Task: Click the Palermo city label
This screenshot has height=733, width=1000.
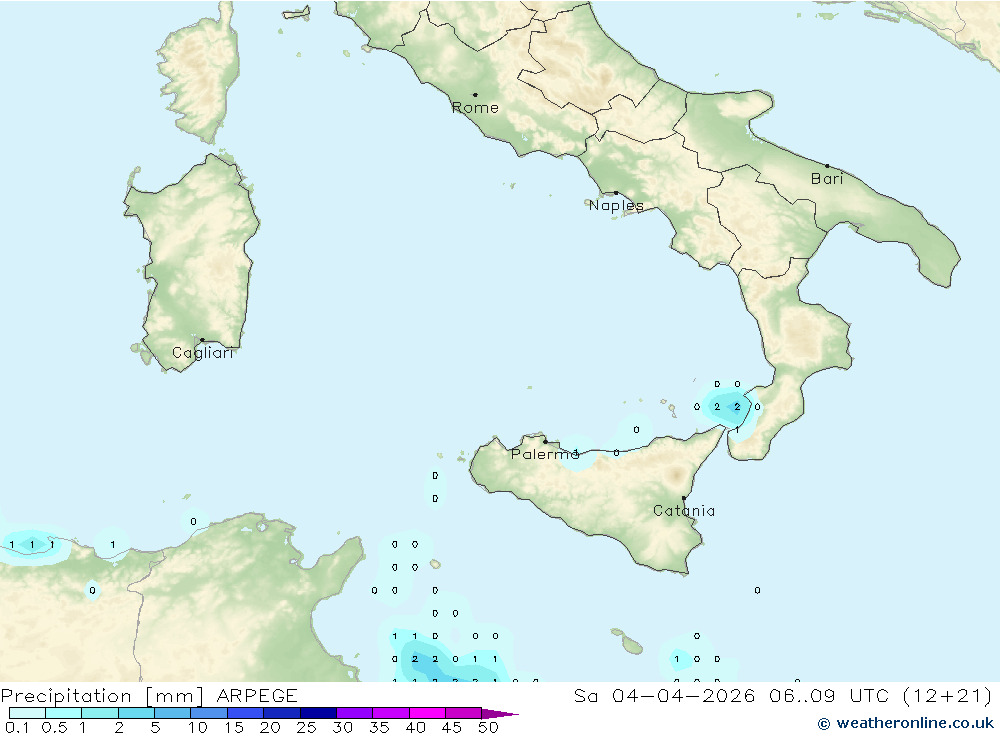Action: [545, 454]
